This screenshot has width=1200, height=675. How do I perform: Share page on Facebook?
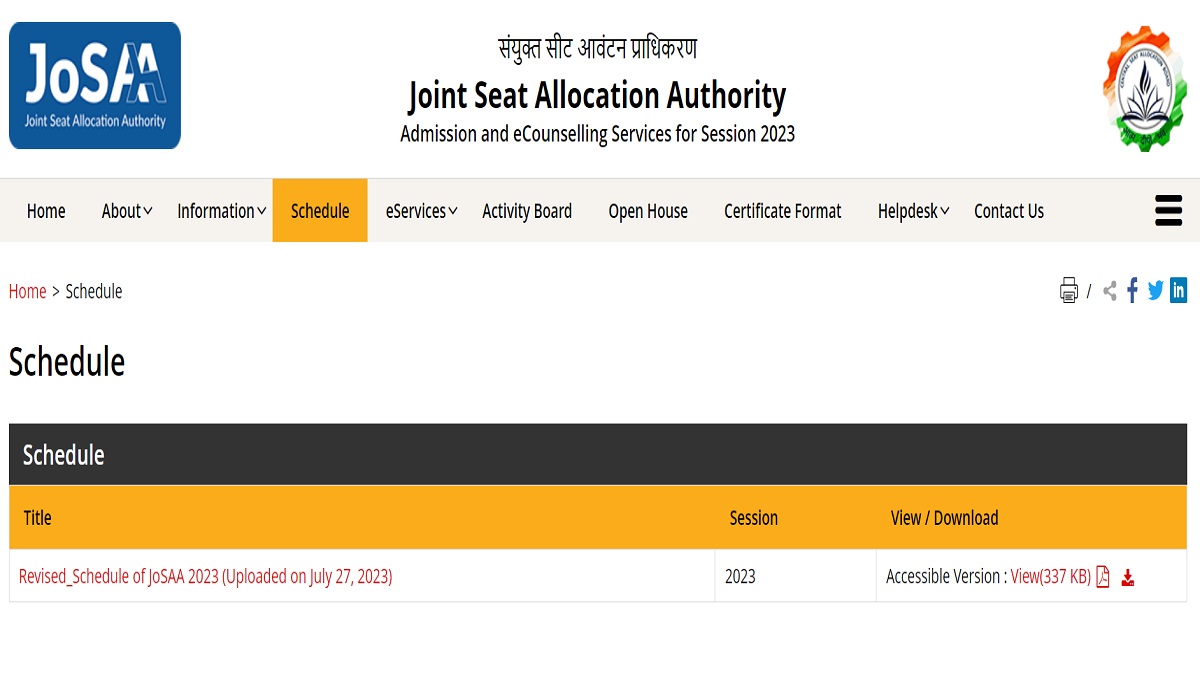coord(1133,291)
